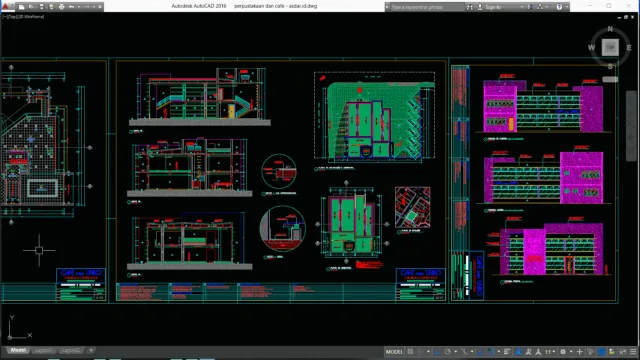Click the blue hardware acceleration icon
The height and width of the screenshot is (360, 640).
coord(602,352)
